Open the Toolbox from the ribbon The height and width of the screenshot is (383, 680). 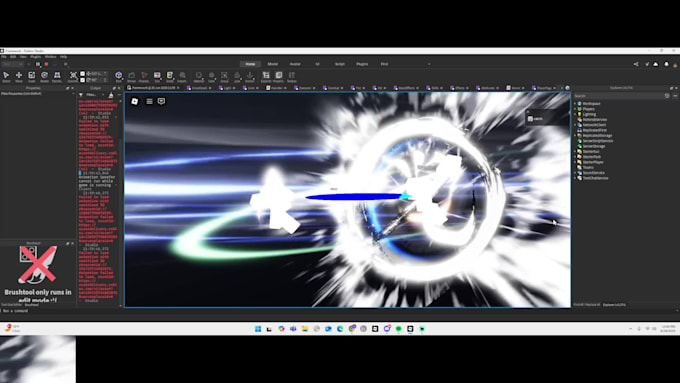coord(291,77)
